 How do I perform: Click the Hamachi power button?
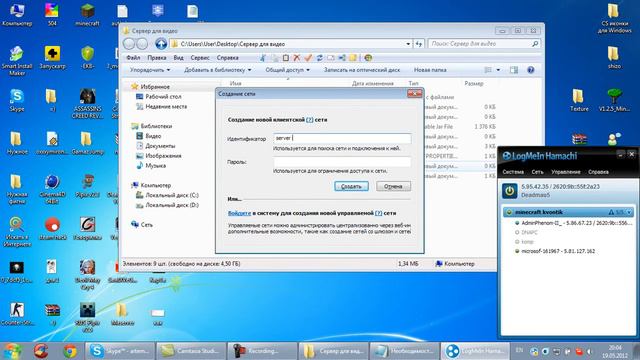click(x=509, y=191)
